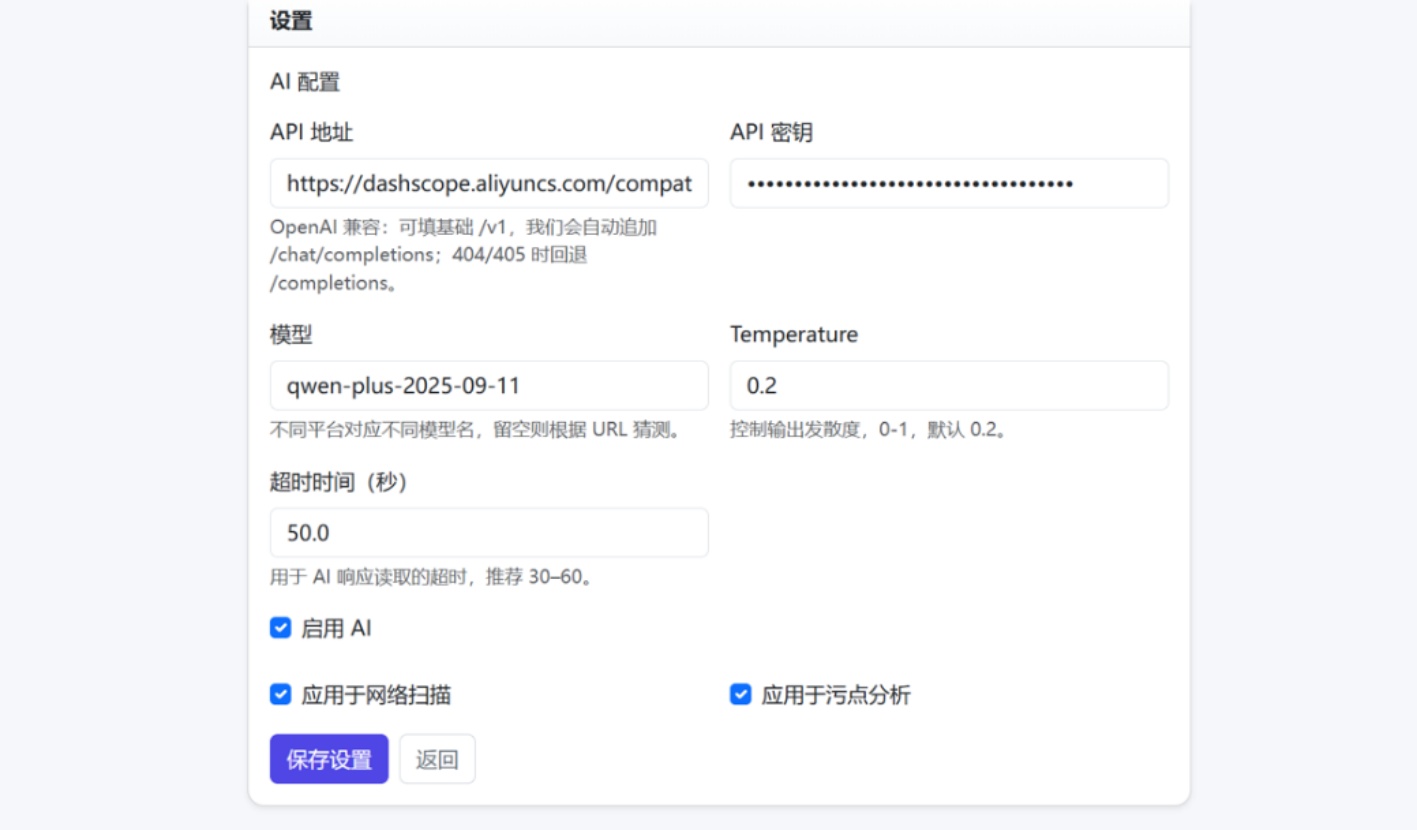Viewport: 1417px width, 830px height.
Task: Click the 超时时间（秒）field label
Action: tap(339, 482)
